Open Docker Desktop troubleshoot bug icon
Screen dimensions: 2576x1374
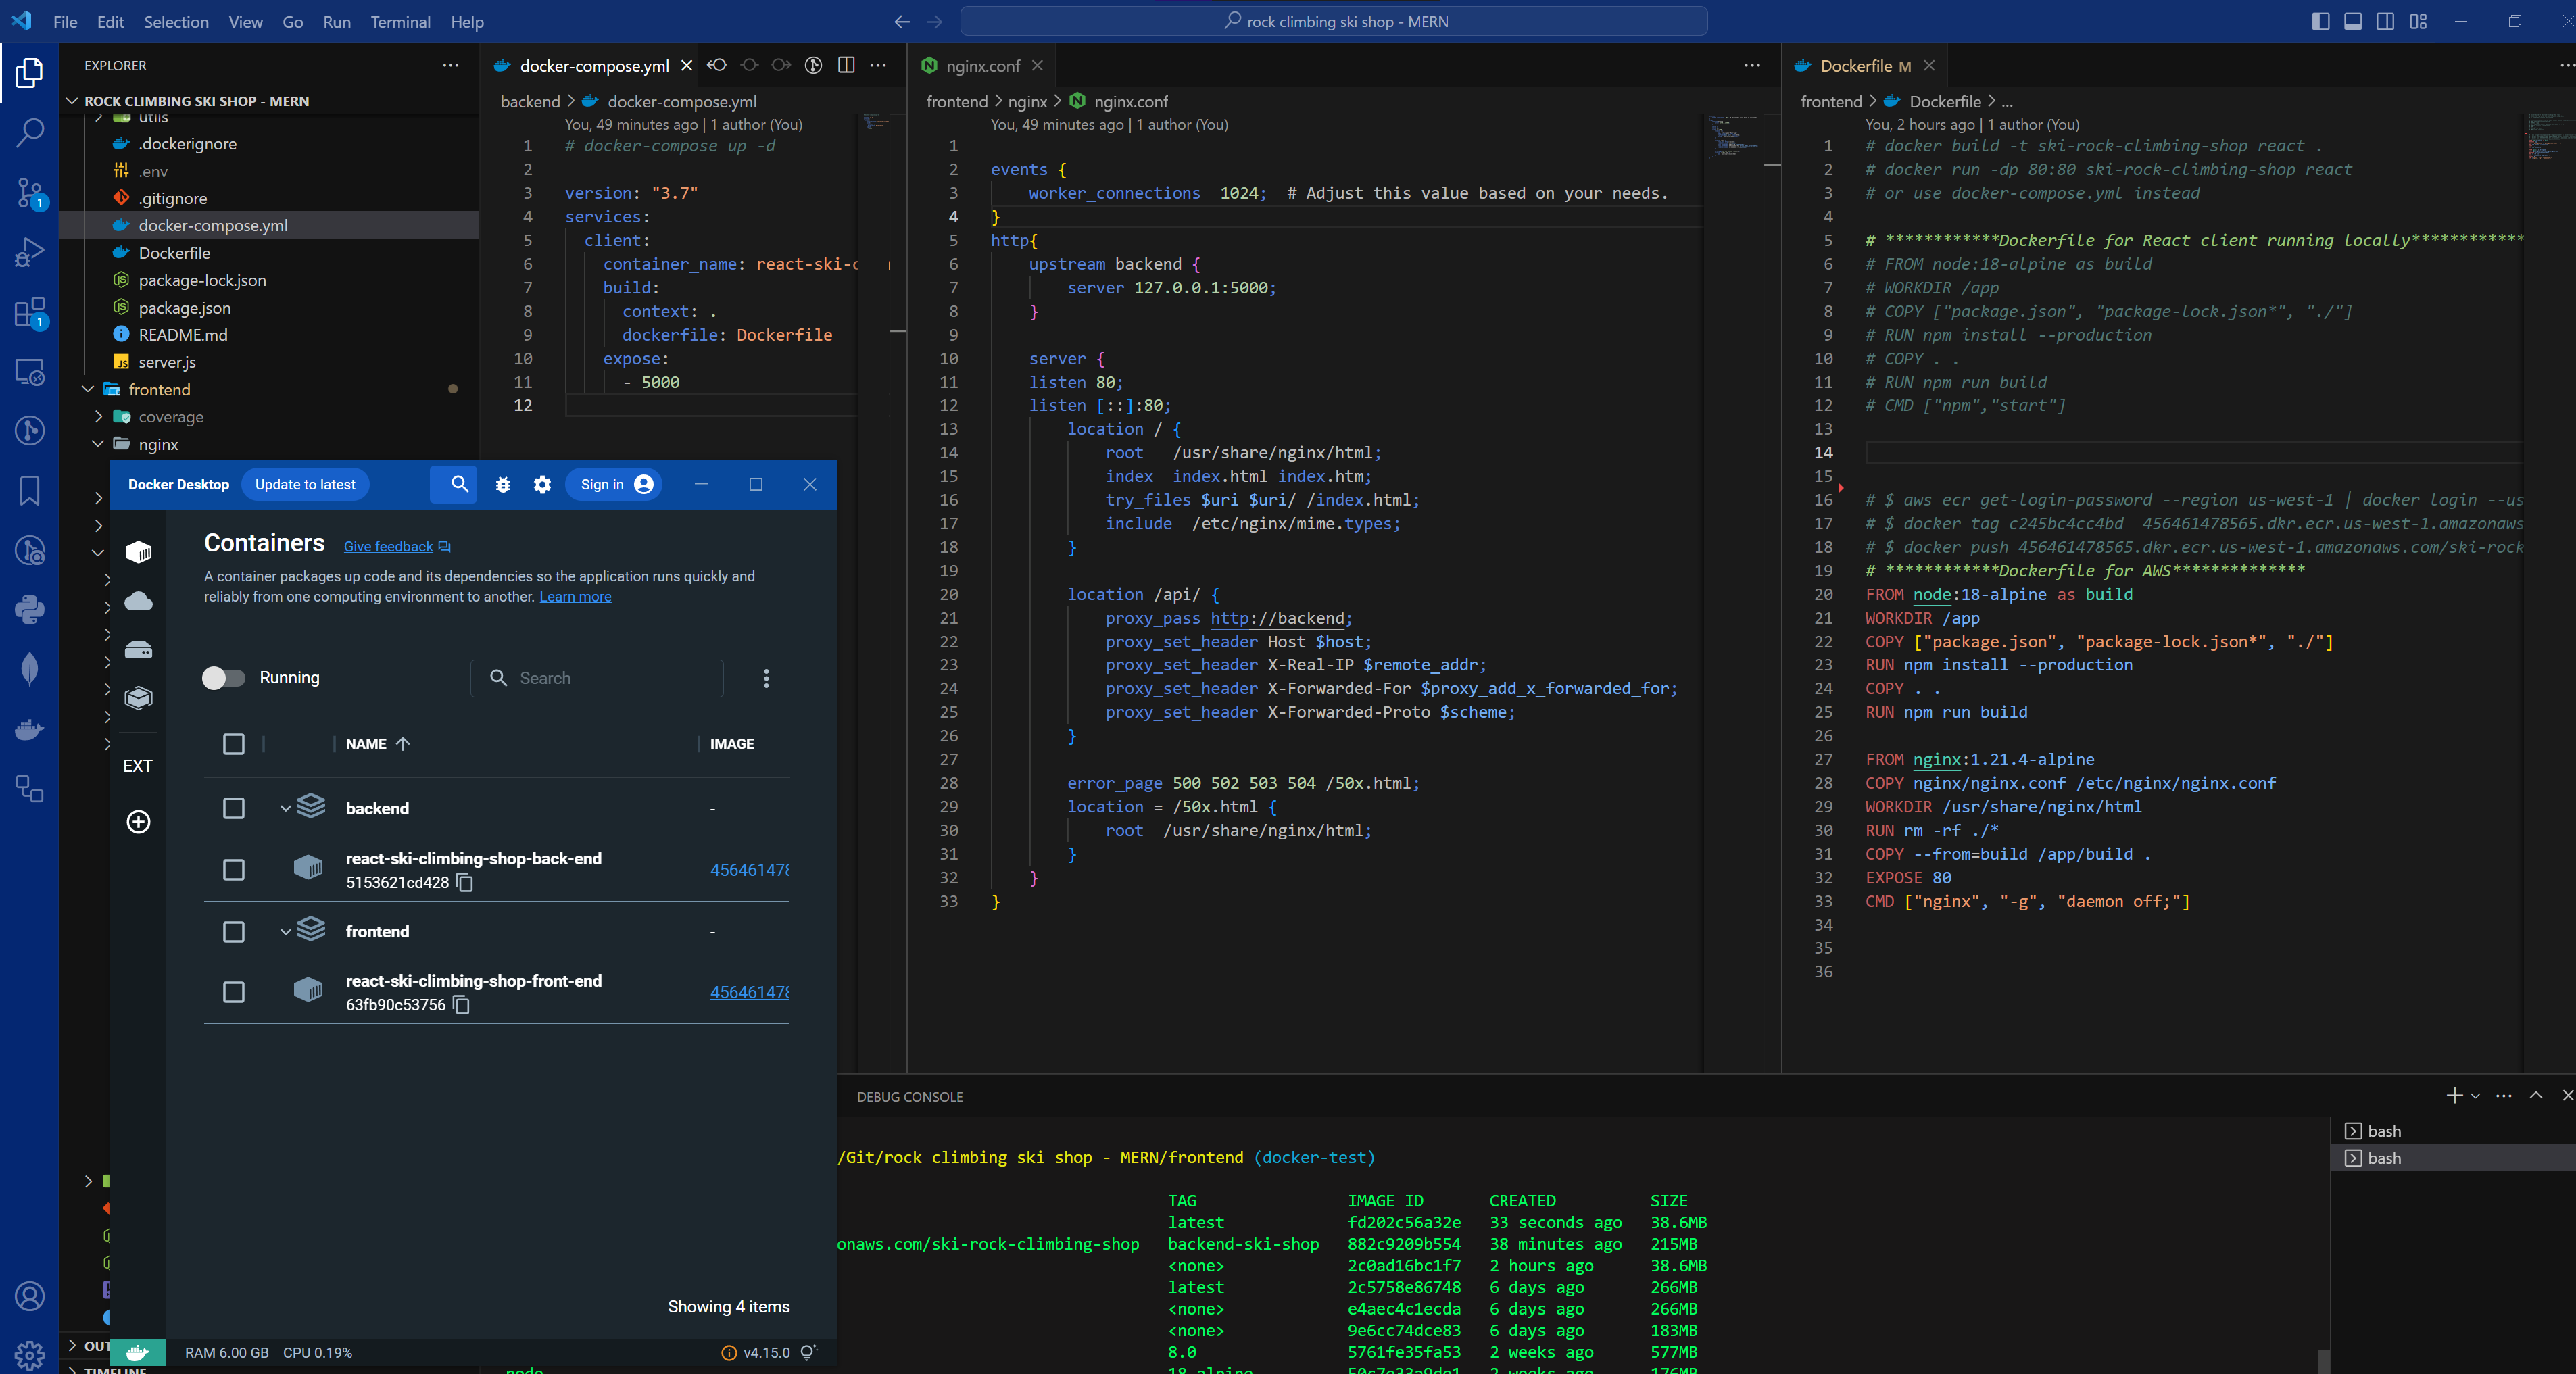coord(503,484)
